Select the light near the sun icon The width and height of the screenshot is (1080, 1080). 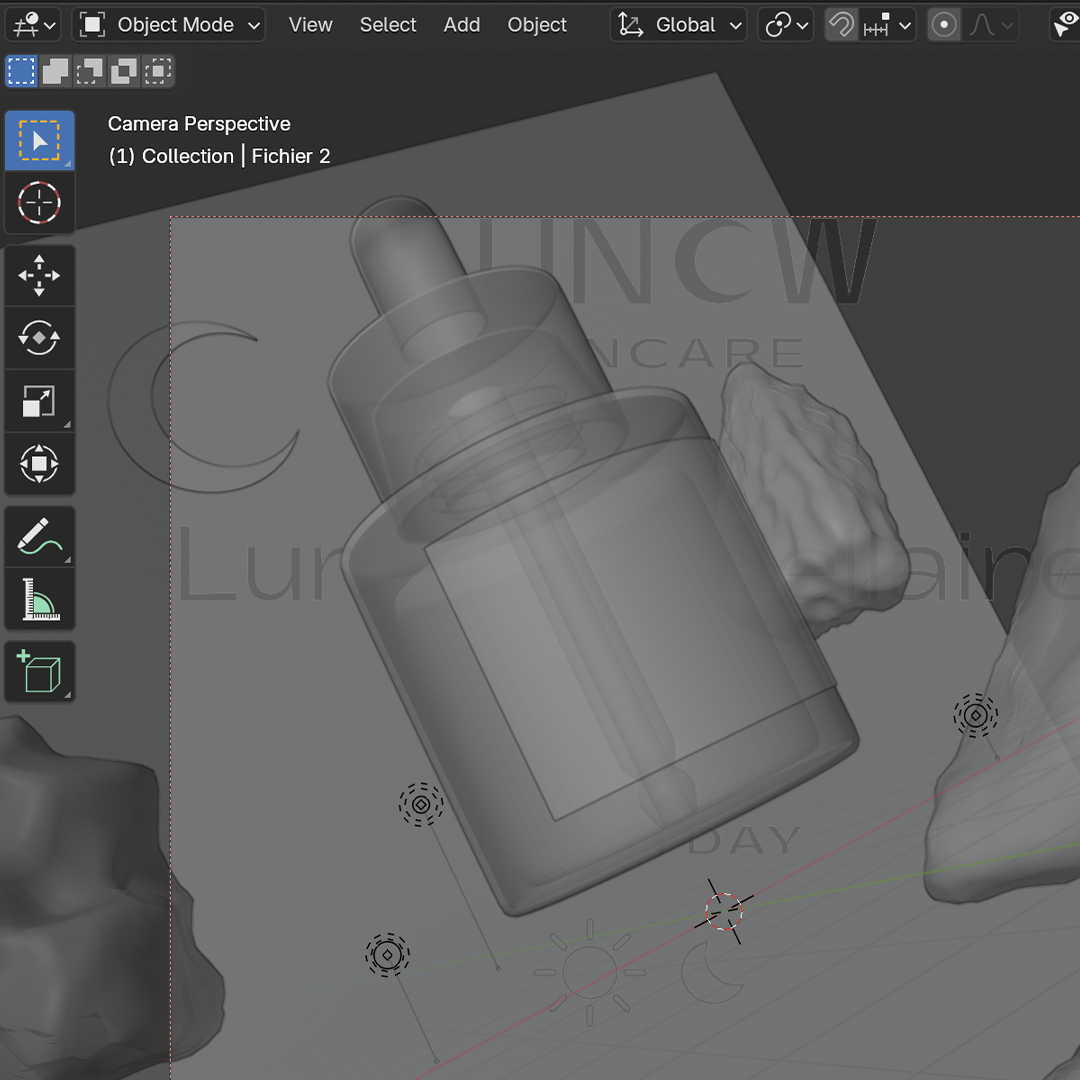(x=387, y=955)
